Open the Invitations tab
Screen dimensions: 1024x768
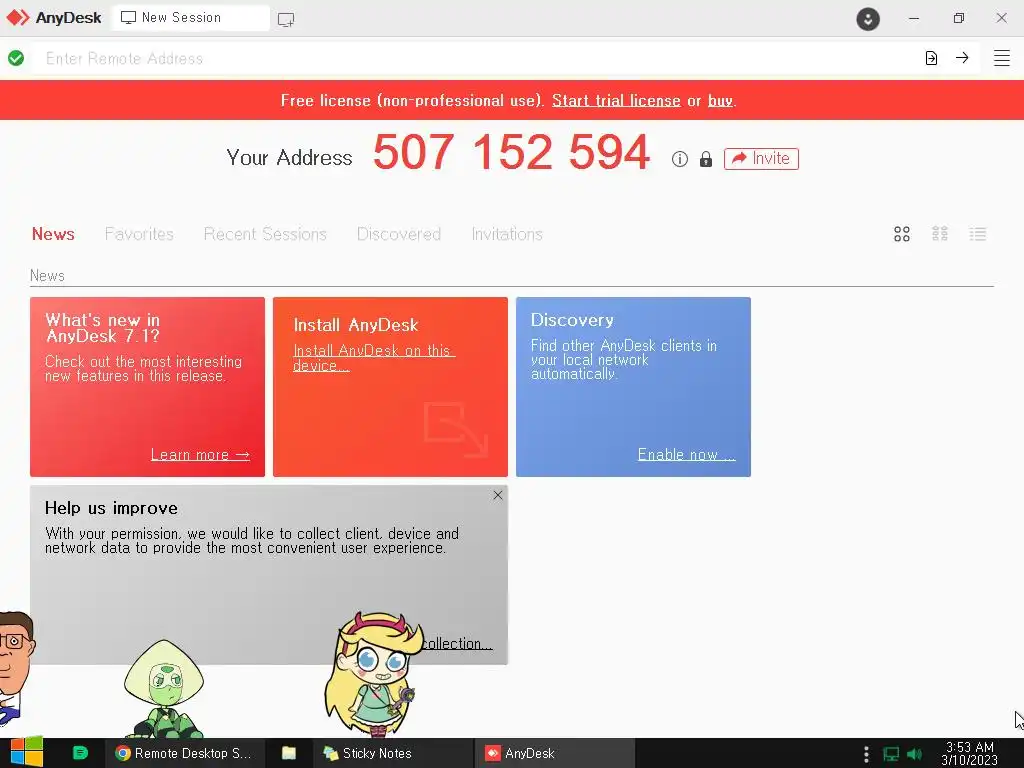pos(507,234)
